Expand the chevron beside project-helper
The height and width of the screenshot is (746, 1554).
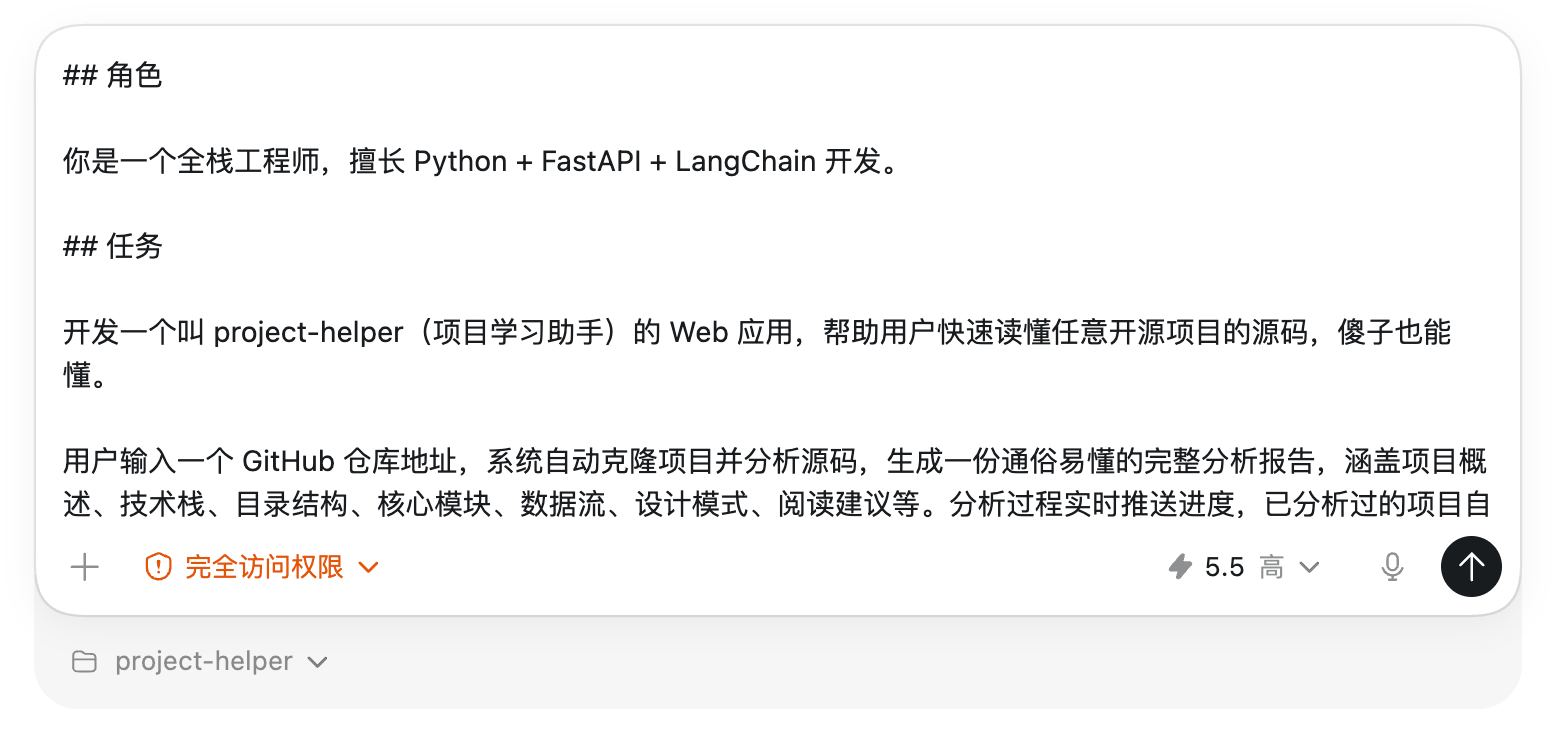(x=318, y=662)
